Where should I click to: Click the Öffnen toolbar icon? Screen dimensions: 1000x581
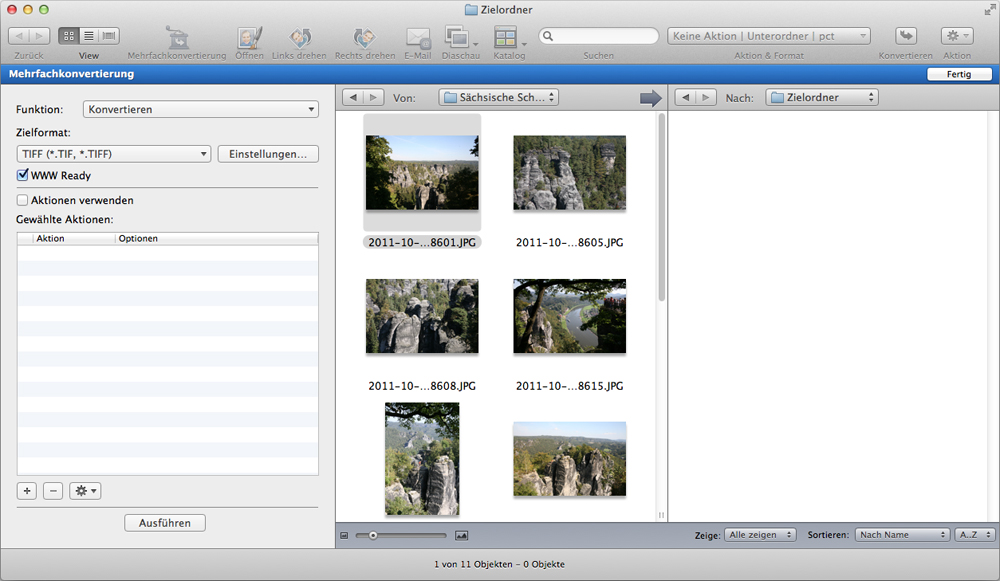(249, 37)
